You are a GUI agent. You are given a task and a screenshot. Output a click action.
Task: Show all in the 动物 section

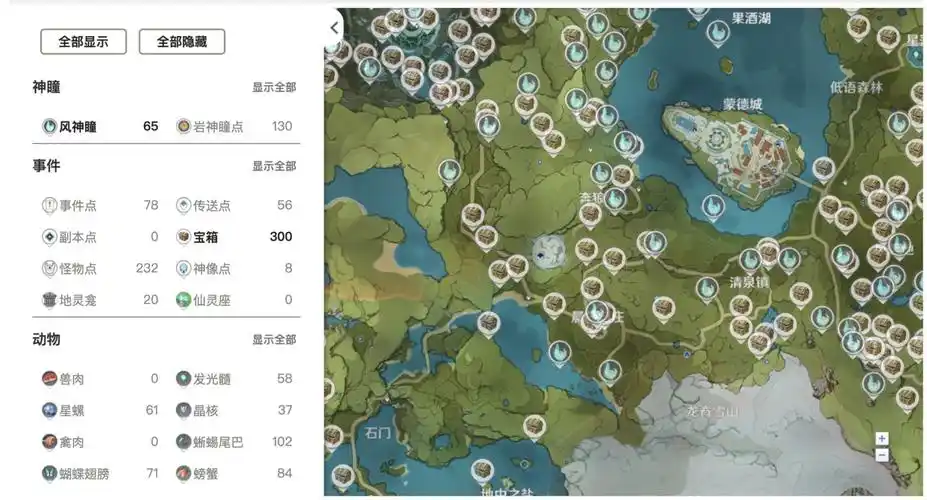point(274,340)
